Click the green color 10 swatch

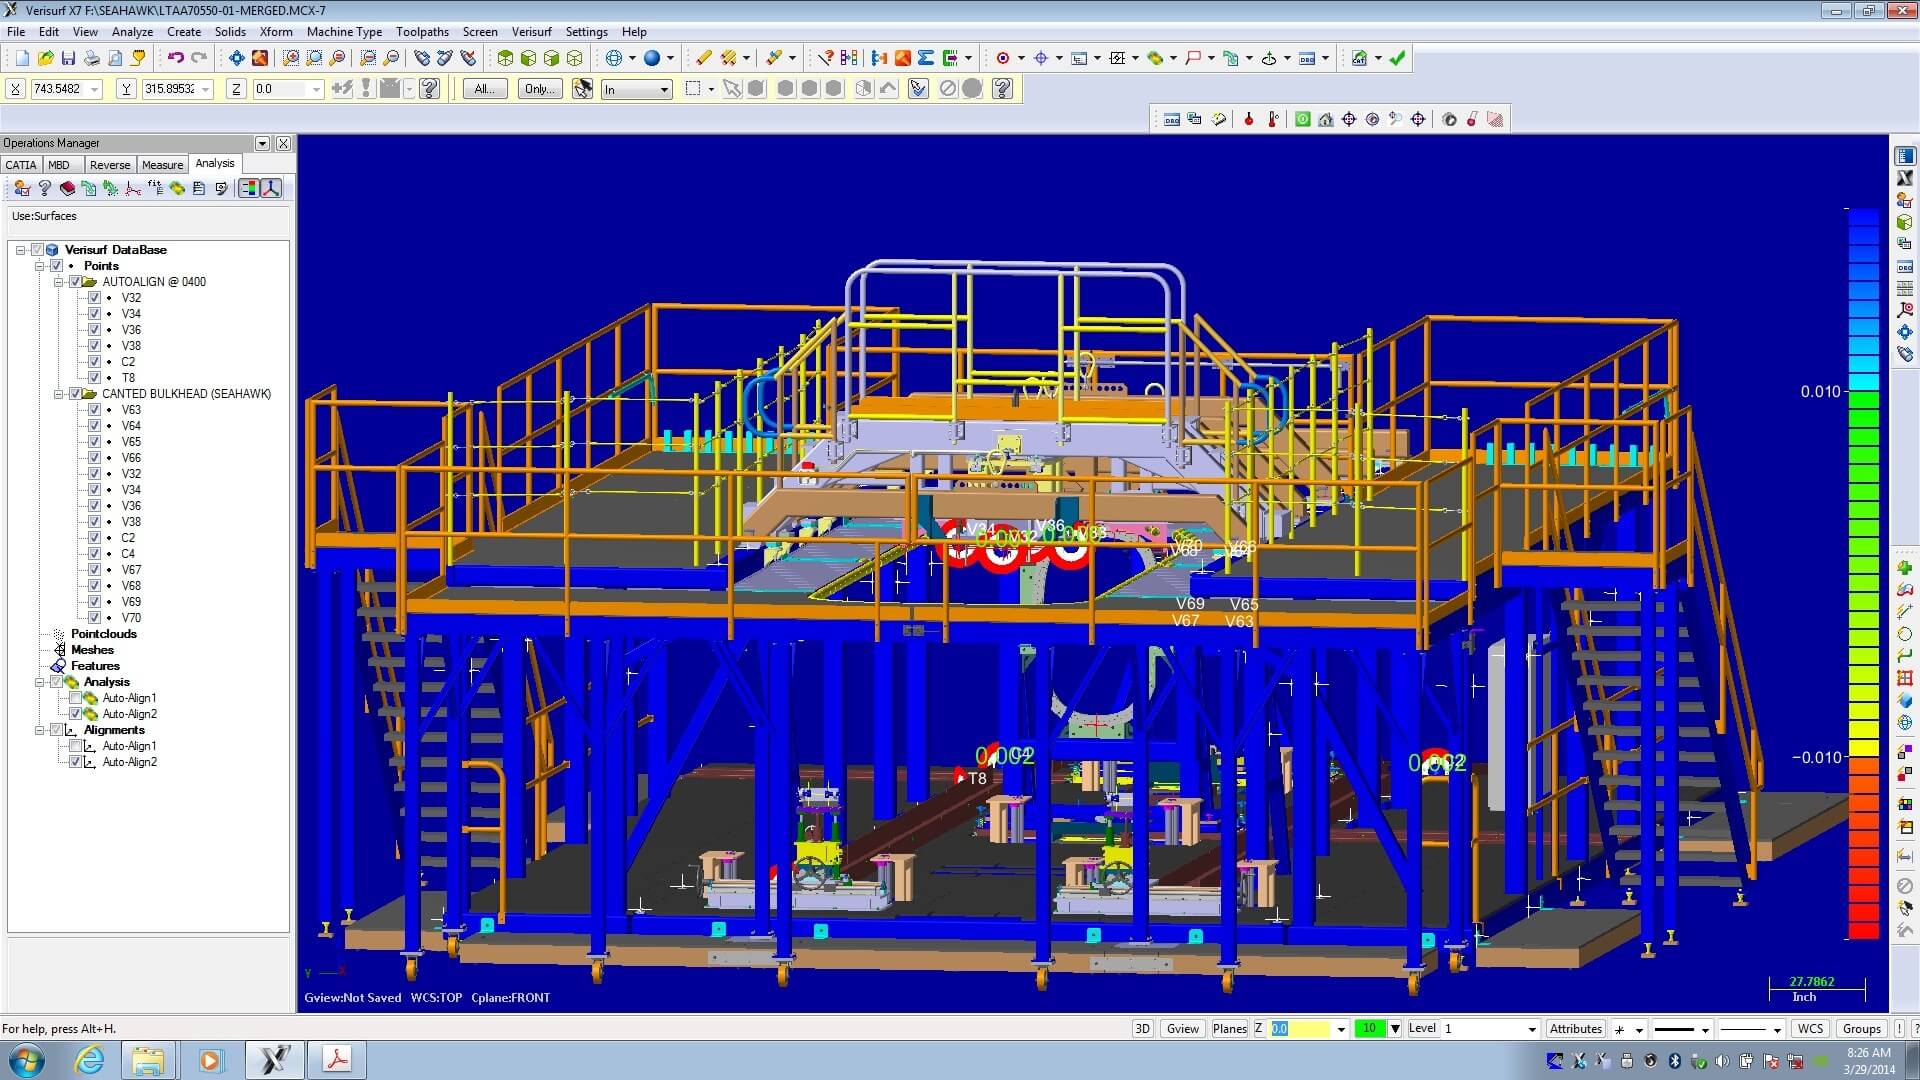click(x=1370, y=1028)
